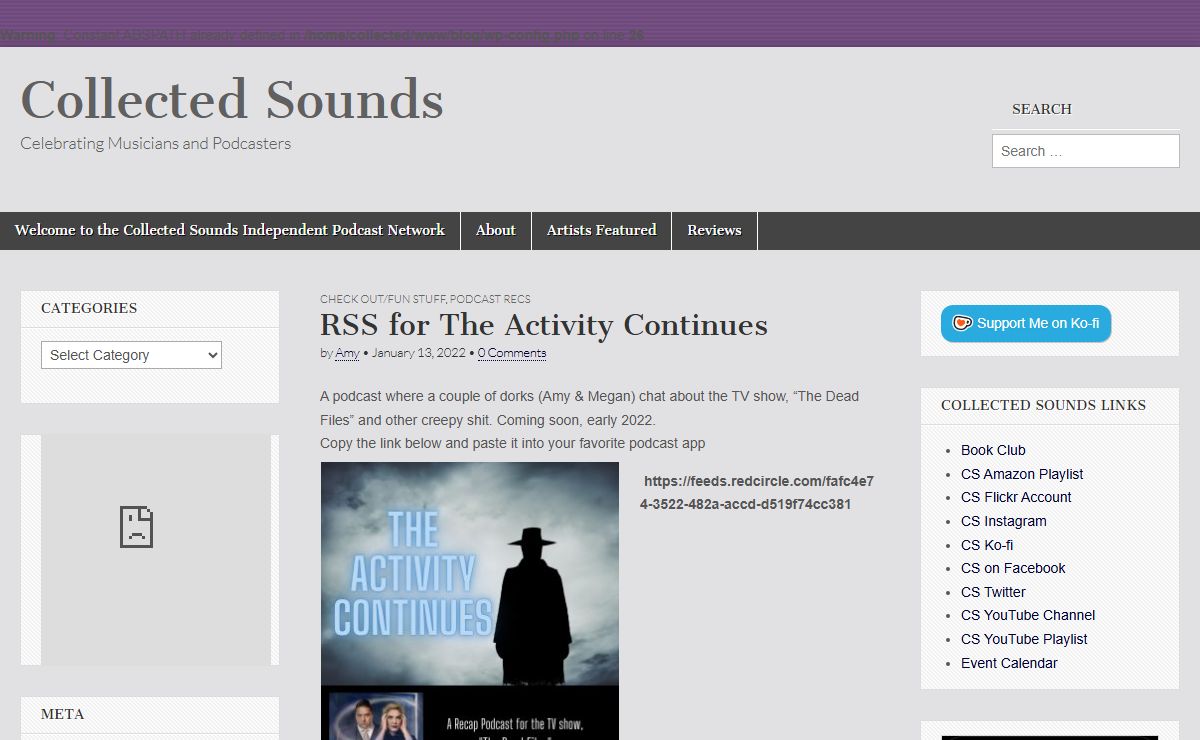Click the Categories widget heading
1200x740 pixels.
click(89, 308)
